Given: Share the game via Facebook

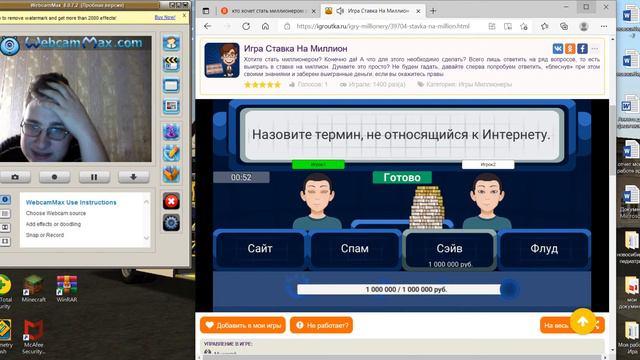Looking at the screenshot, I should pos(582,49).
